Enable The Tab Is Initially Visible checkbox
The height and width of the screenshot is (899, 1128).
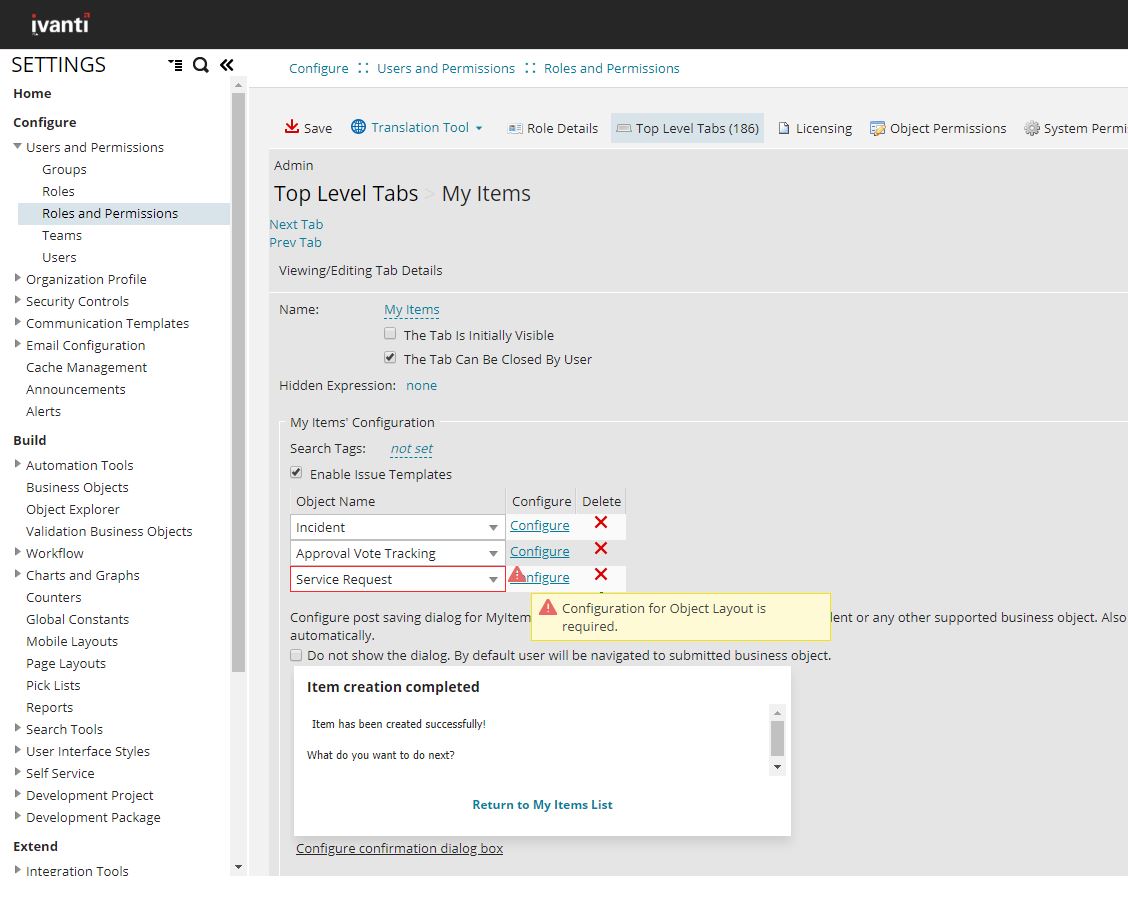point(390,334)
